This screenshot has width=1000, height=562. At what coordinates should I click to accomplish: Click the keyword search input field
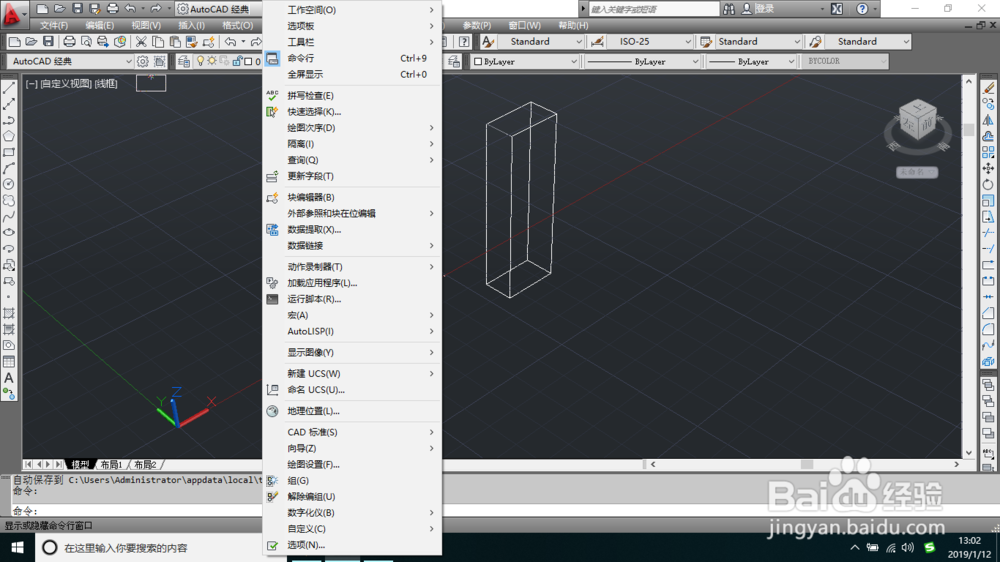click(x=652, y=9)
